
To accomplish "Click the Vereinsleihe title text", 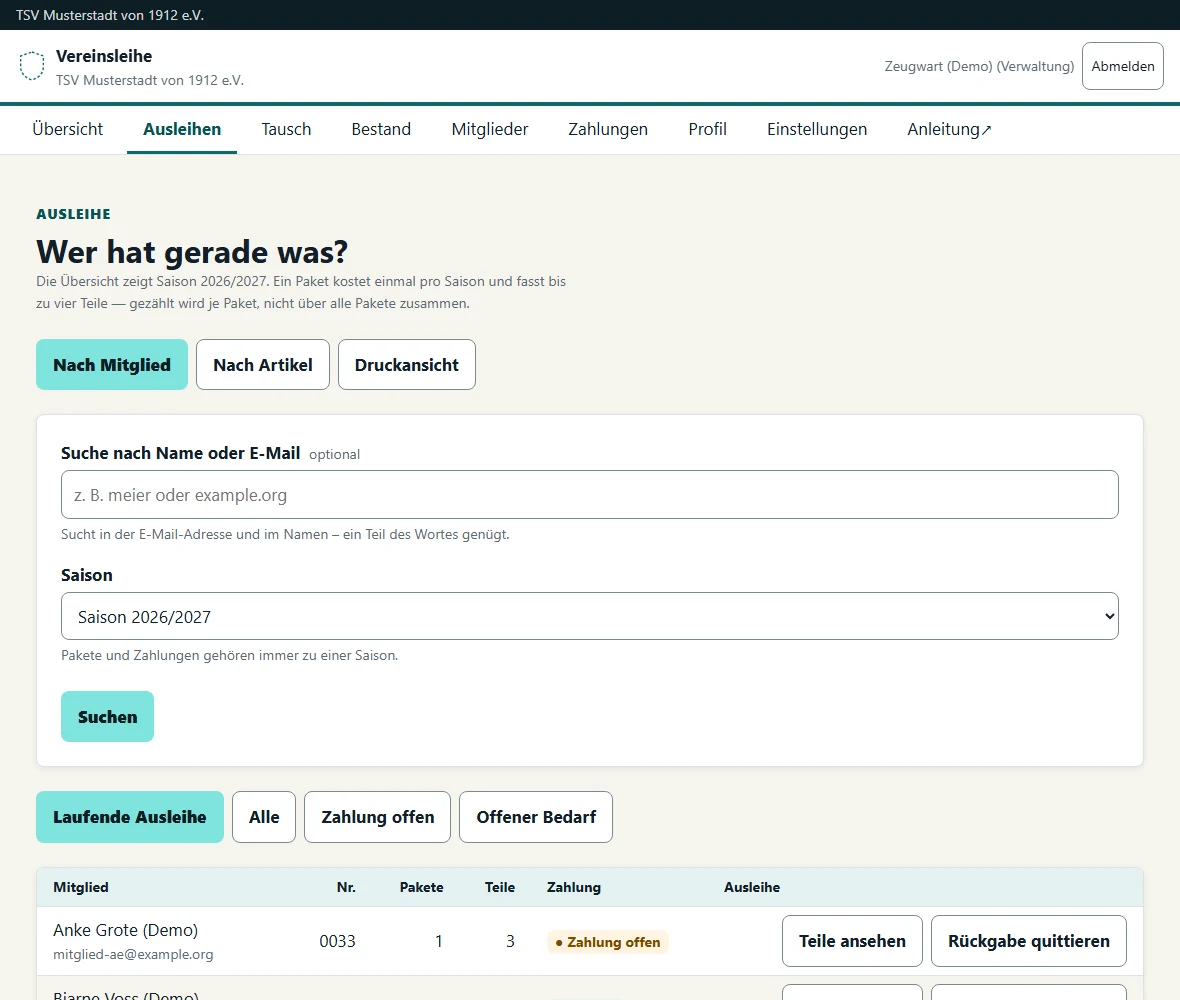I will tap(104, 56).
